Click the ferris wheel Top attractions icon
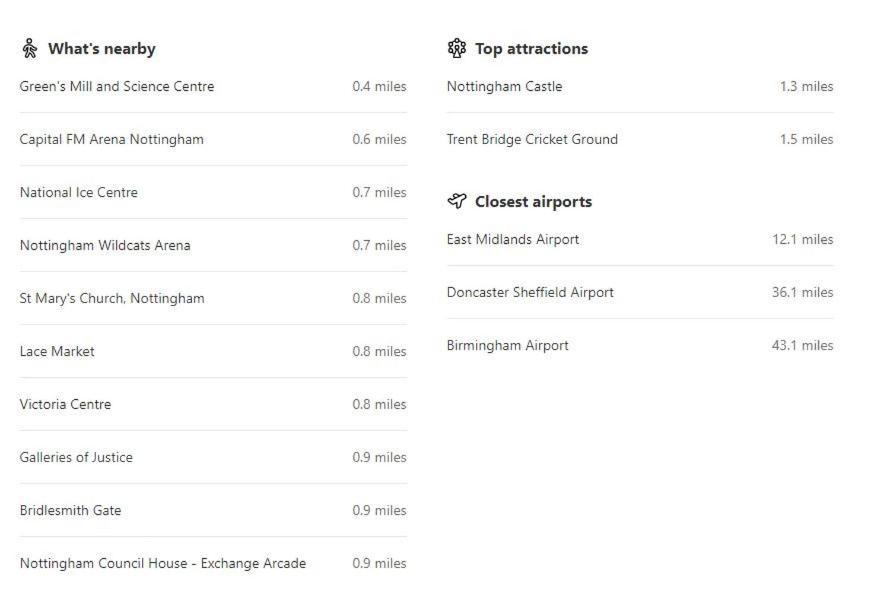 [x=457, y=48]
